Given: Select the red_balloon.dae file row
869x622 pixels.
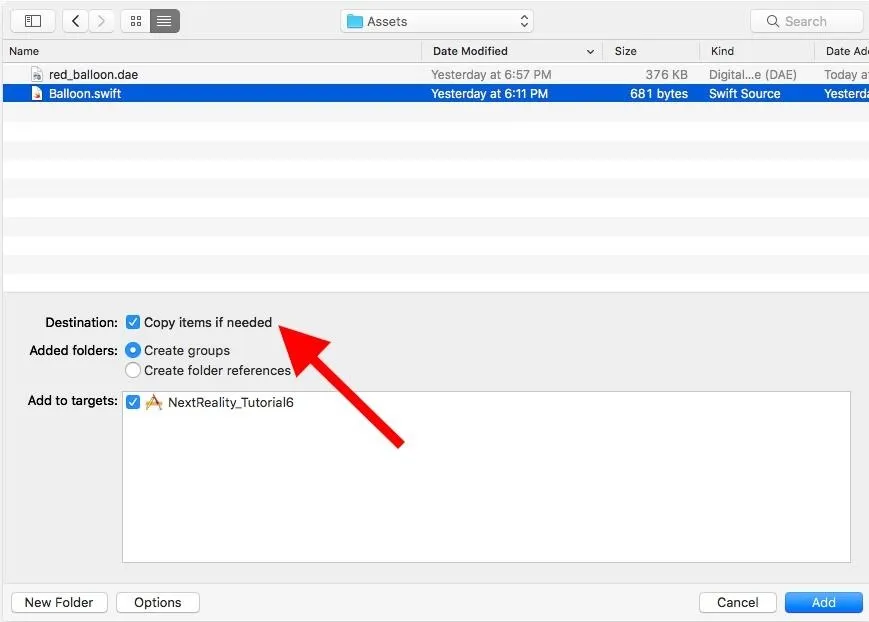Looking at the screenshot, I should click(x=436, y=74).
